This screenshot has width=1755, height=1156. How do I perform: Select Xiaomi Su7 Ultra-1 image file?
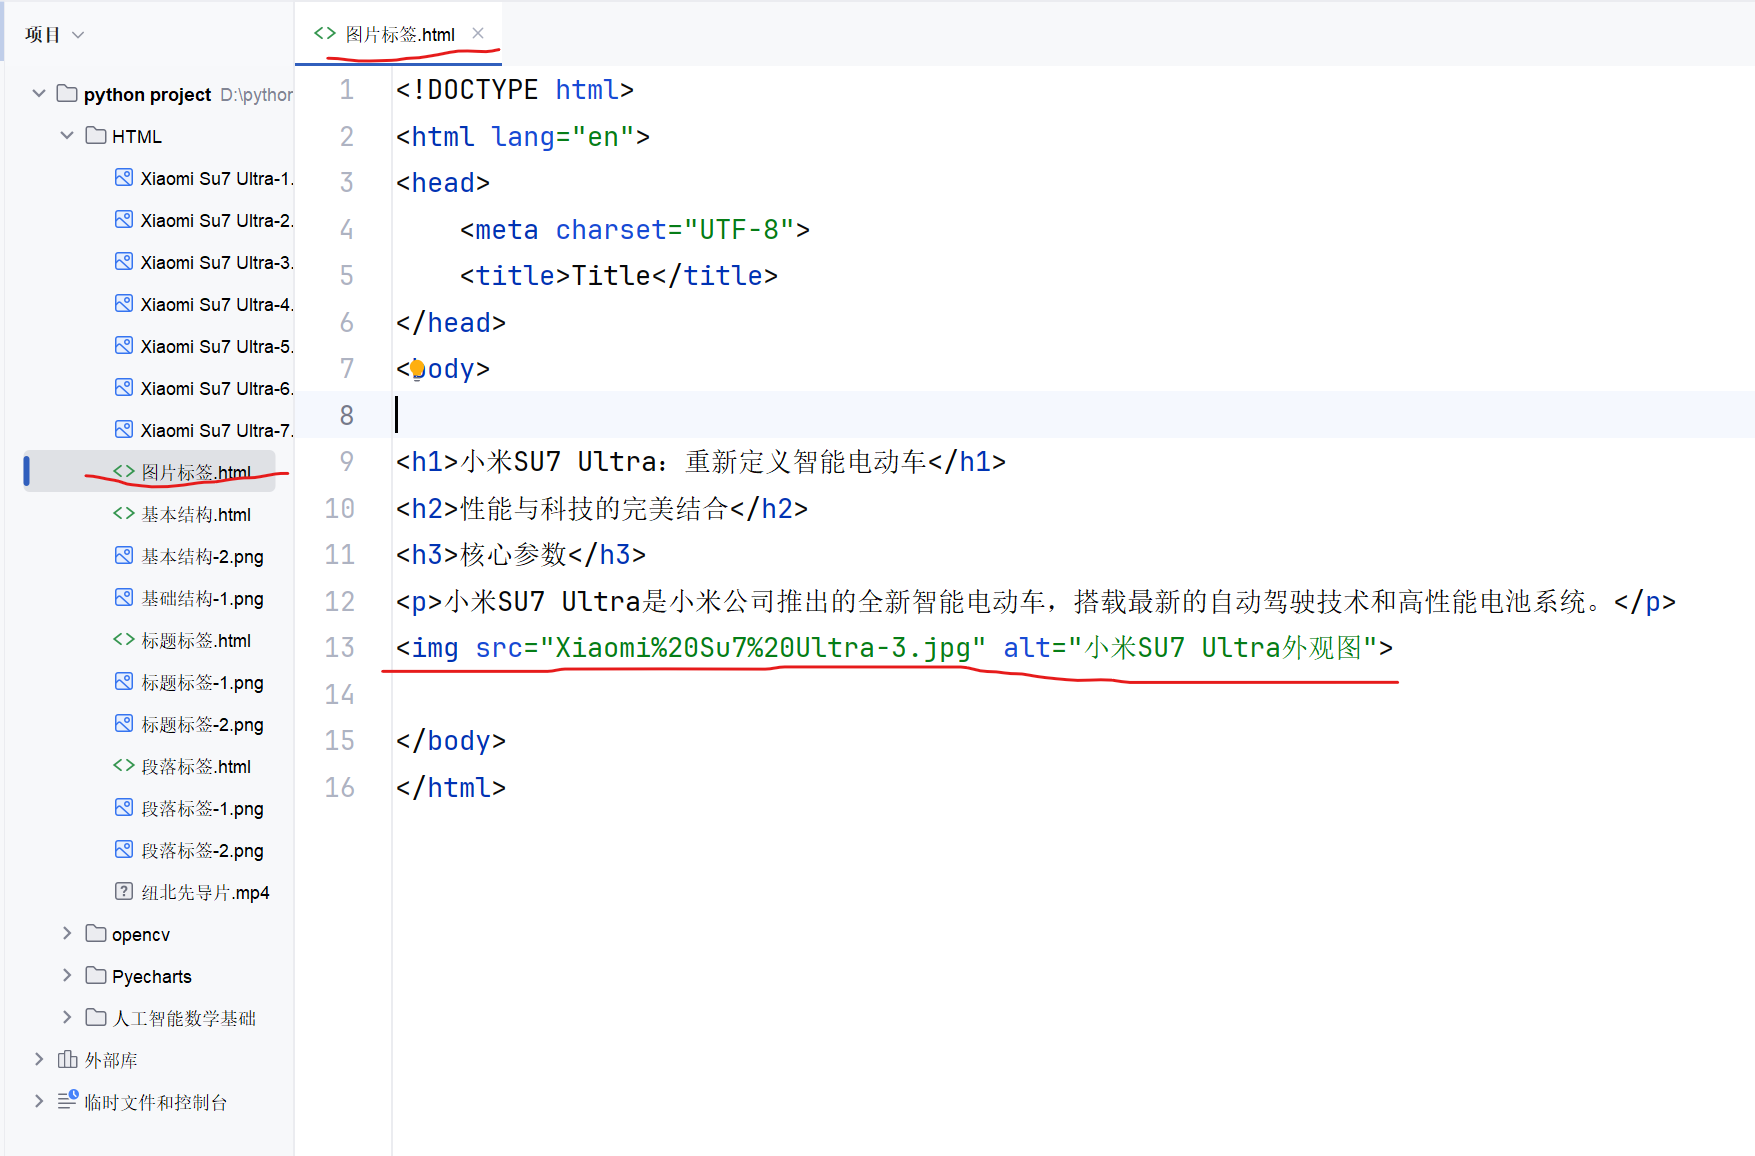point(216,178)
